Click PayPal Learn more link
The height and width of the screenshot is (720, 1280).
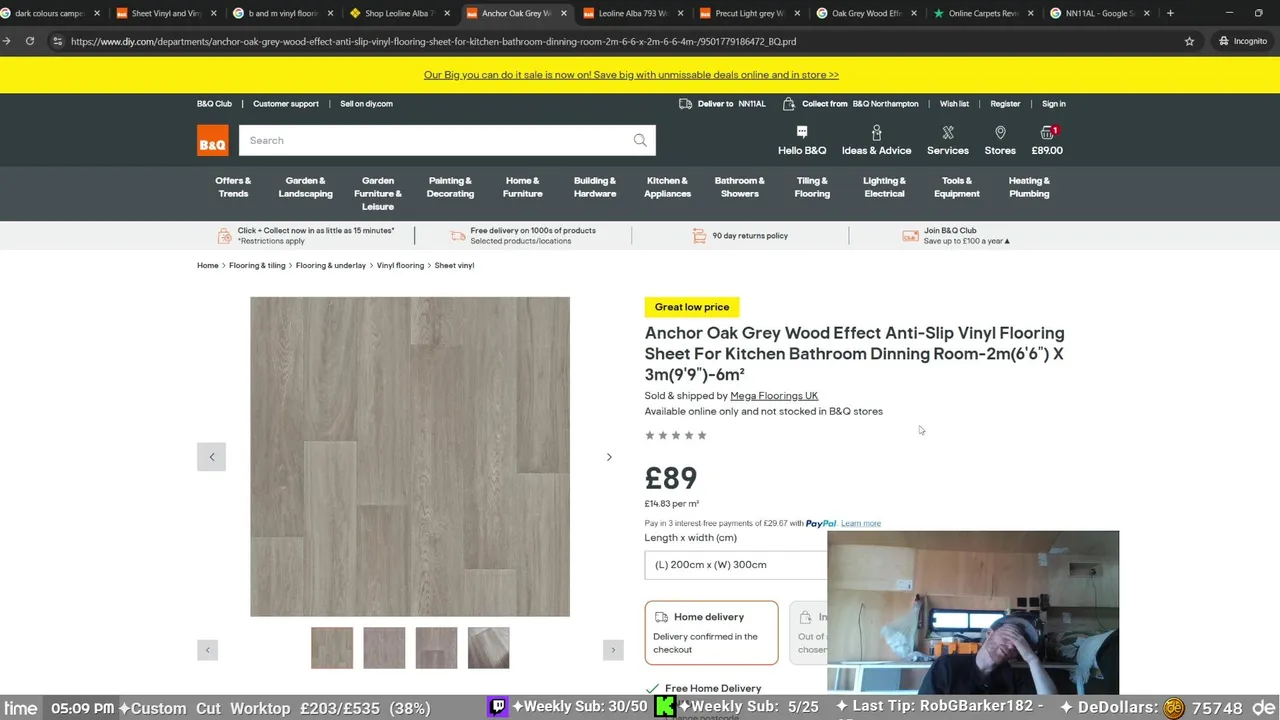[x=861, y=523]
